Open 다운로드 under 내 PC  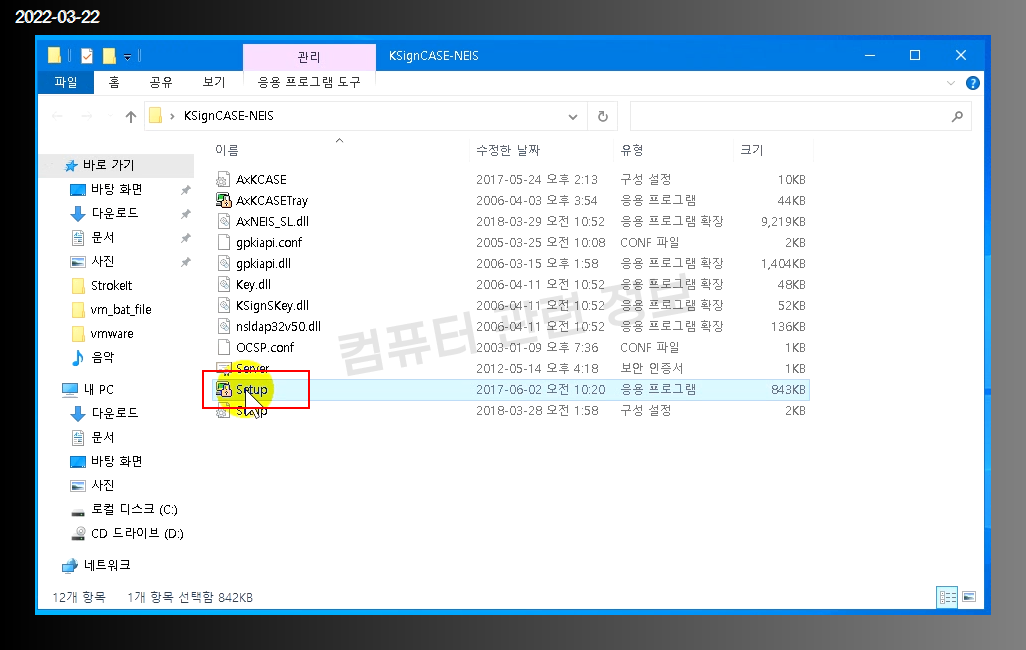(115, 413)
